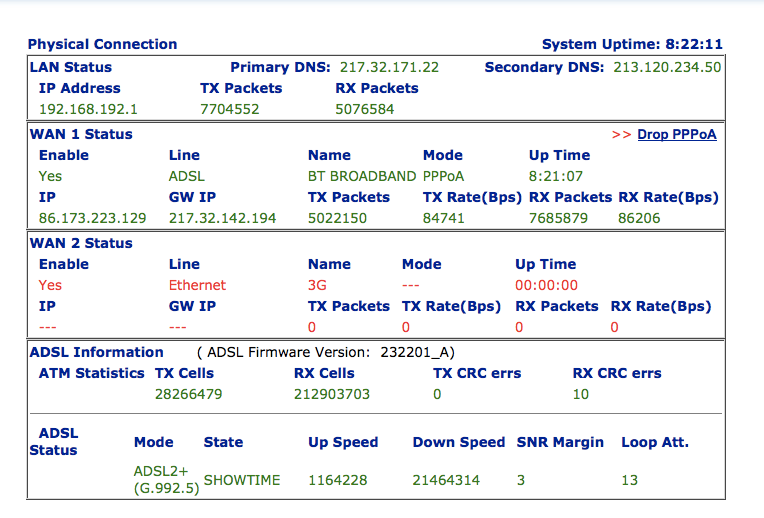Click the ADSL Firmware Version text
Image resolution: width=764 pixels, height=518 pixels.
(x=326, y=352)
